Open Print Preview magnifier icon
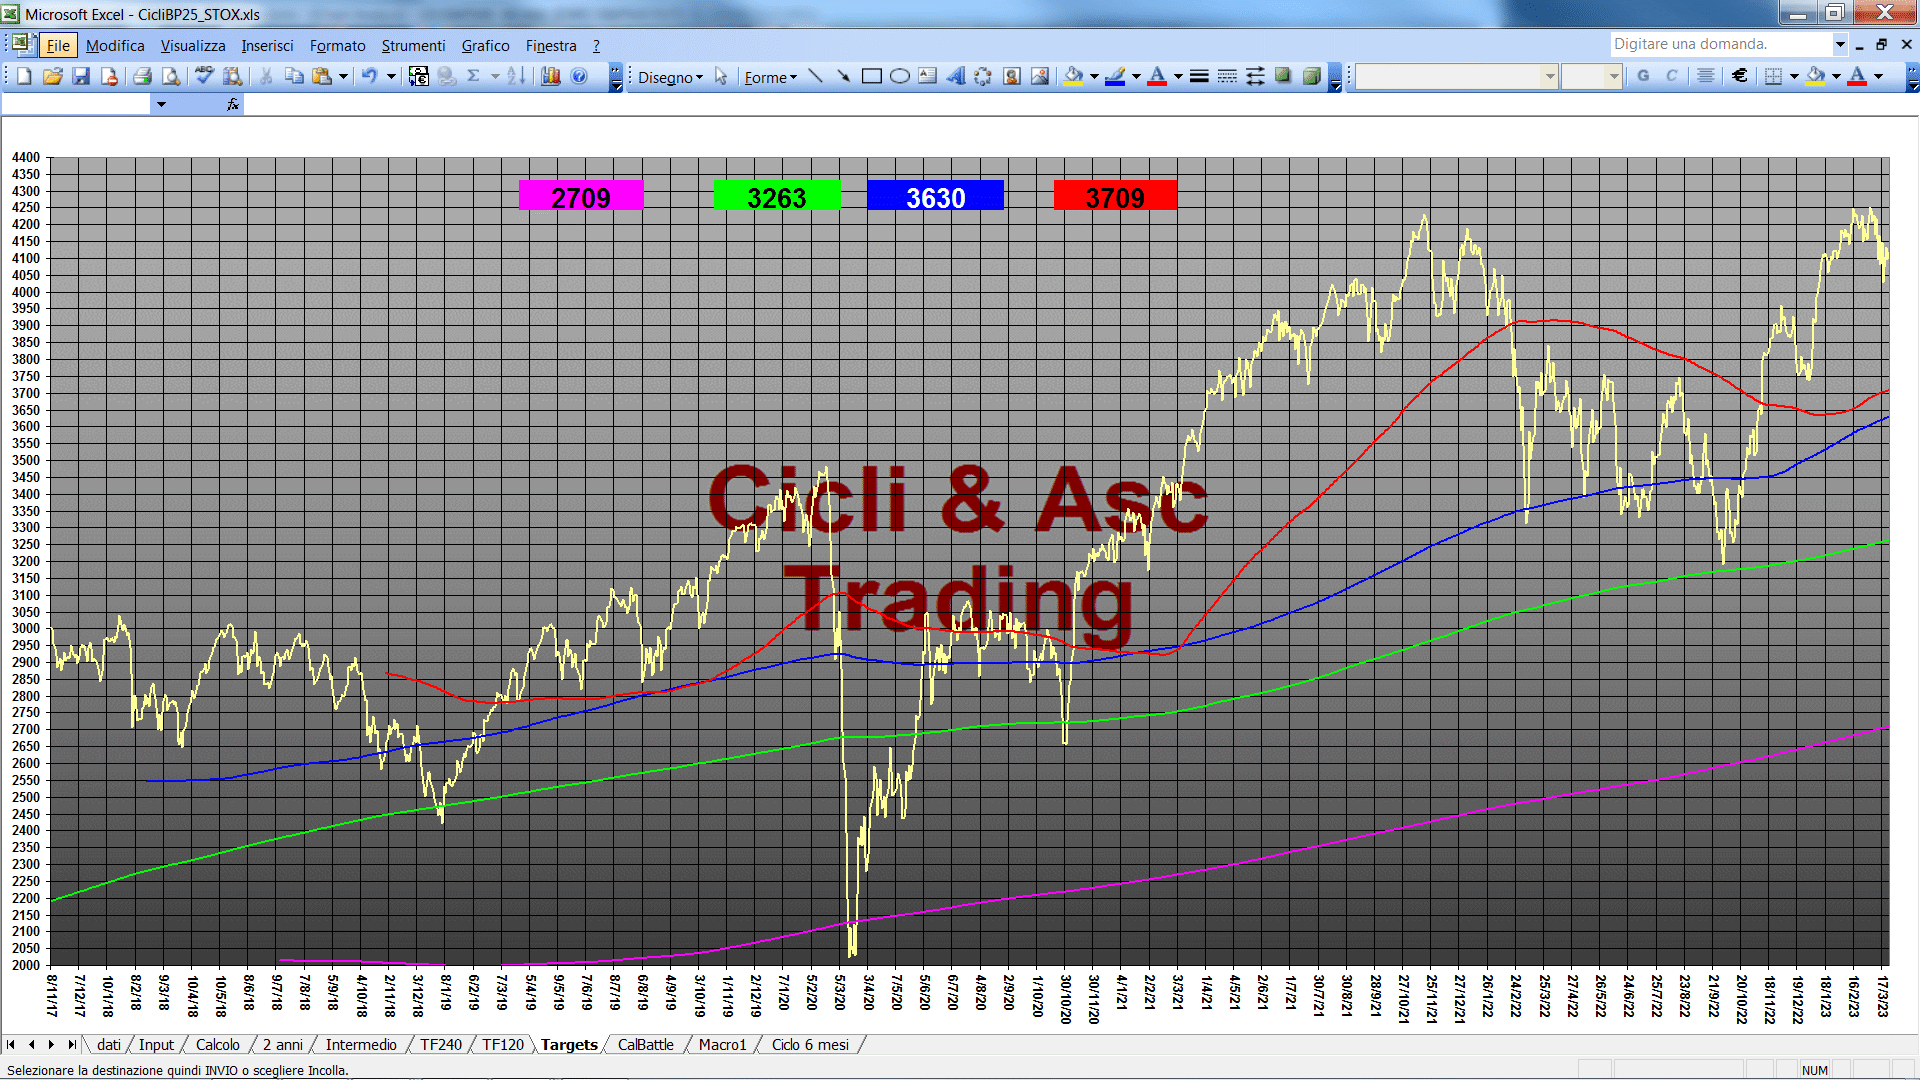The width and height of the screenshot is (1920, 1080). (171, 76)
